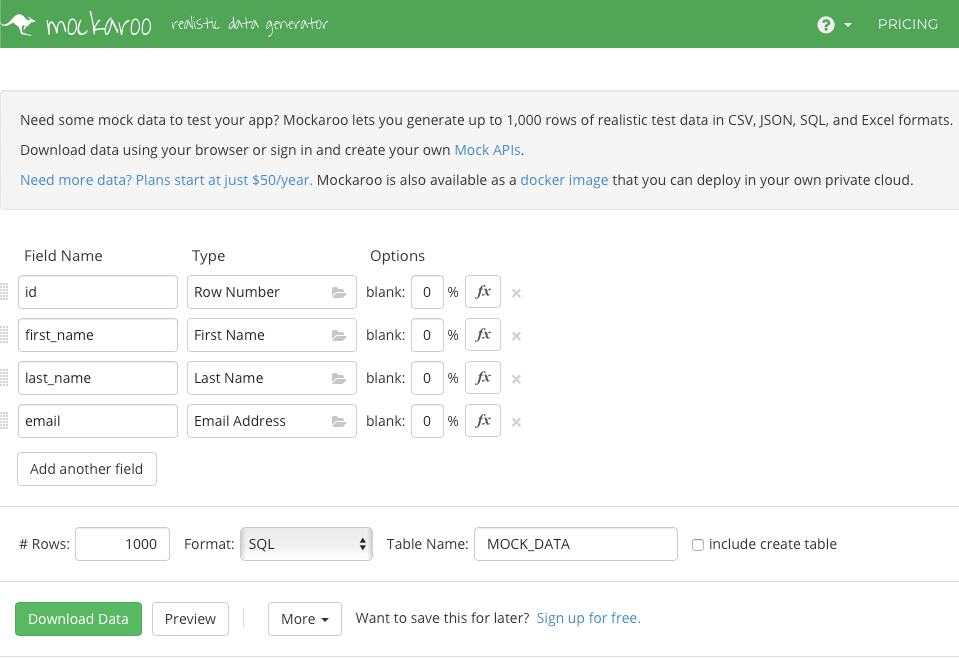Remove the email field row
This screenshot has height=659, width=959.
coord(516,422)
